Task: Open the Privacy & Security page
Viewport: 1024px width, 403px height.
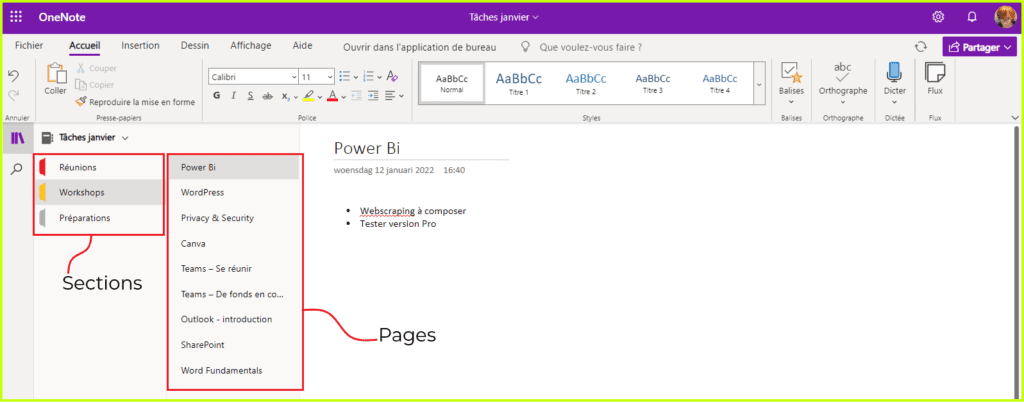Action: pos(234,218)
